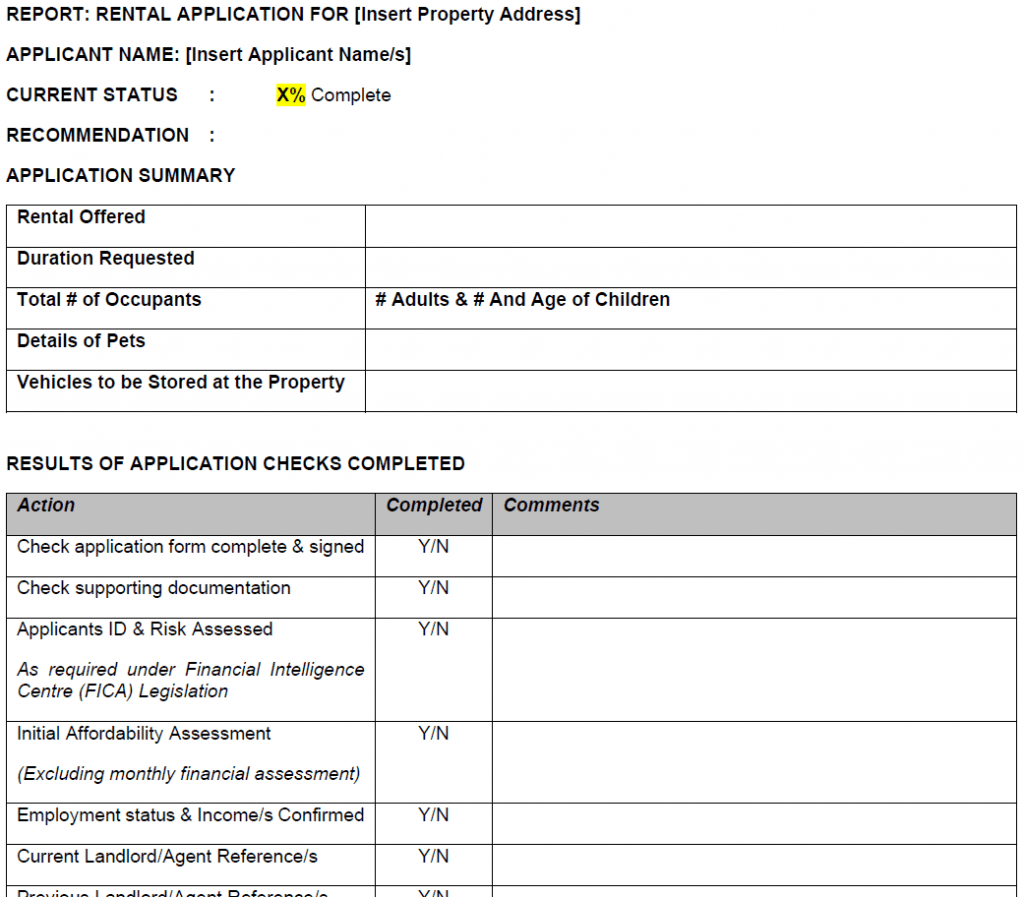
Task: Select the Insert Property Address placeholder
Action: coord(468,14)
